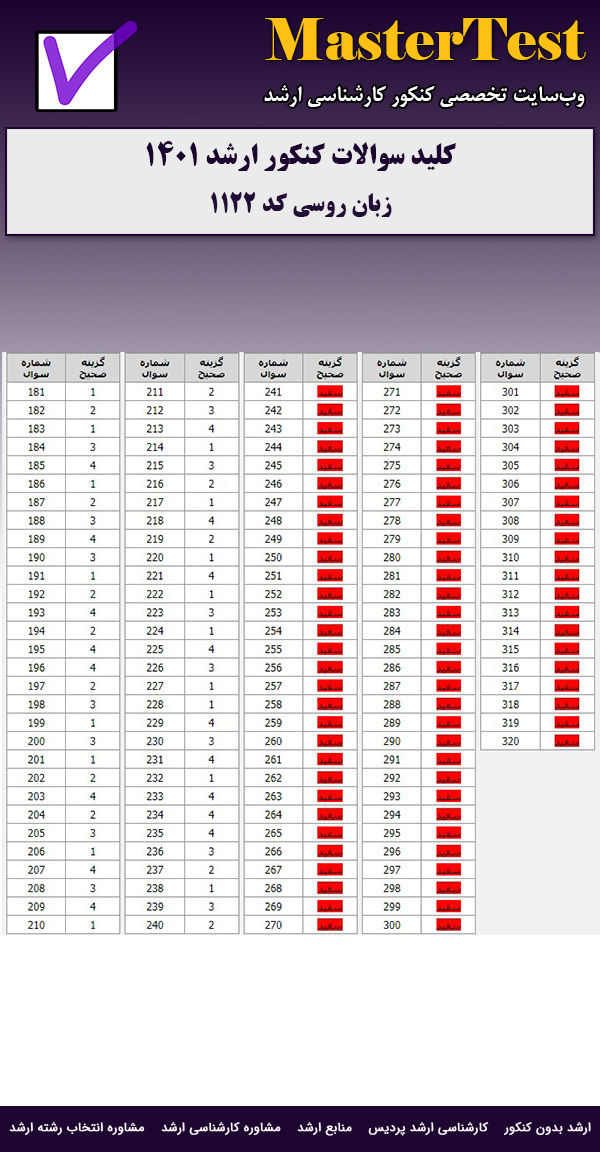Click the red locked answer beside question 320

coord(567,741)
